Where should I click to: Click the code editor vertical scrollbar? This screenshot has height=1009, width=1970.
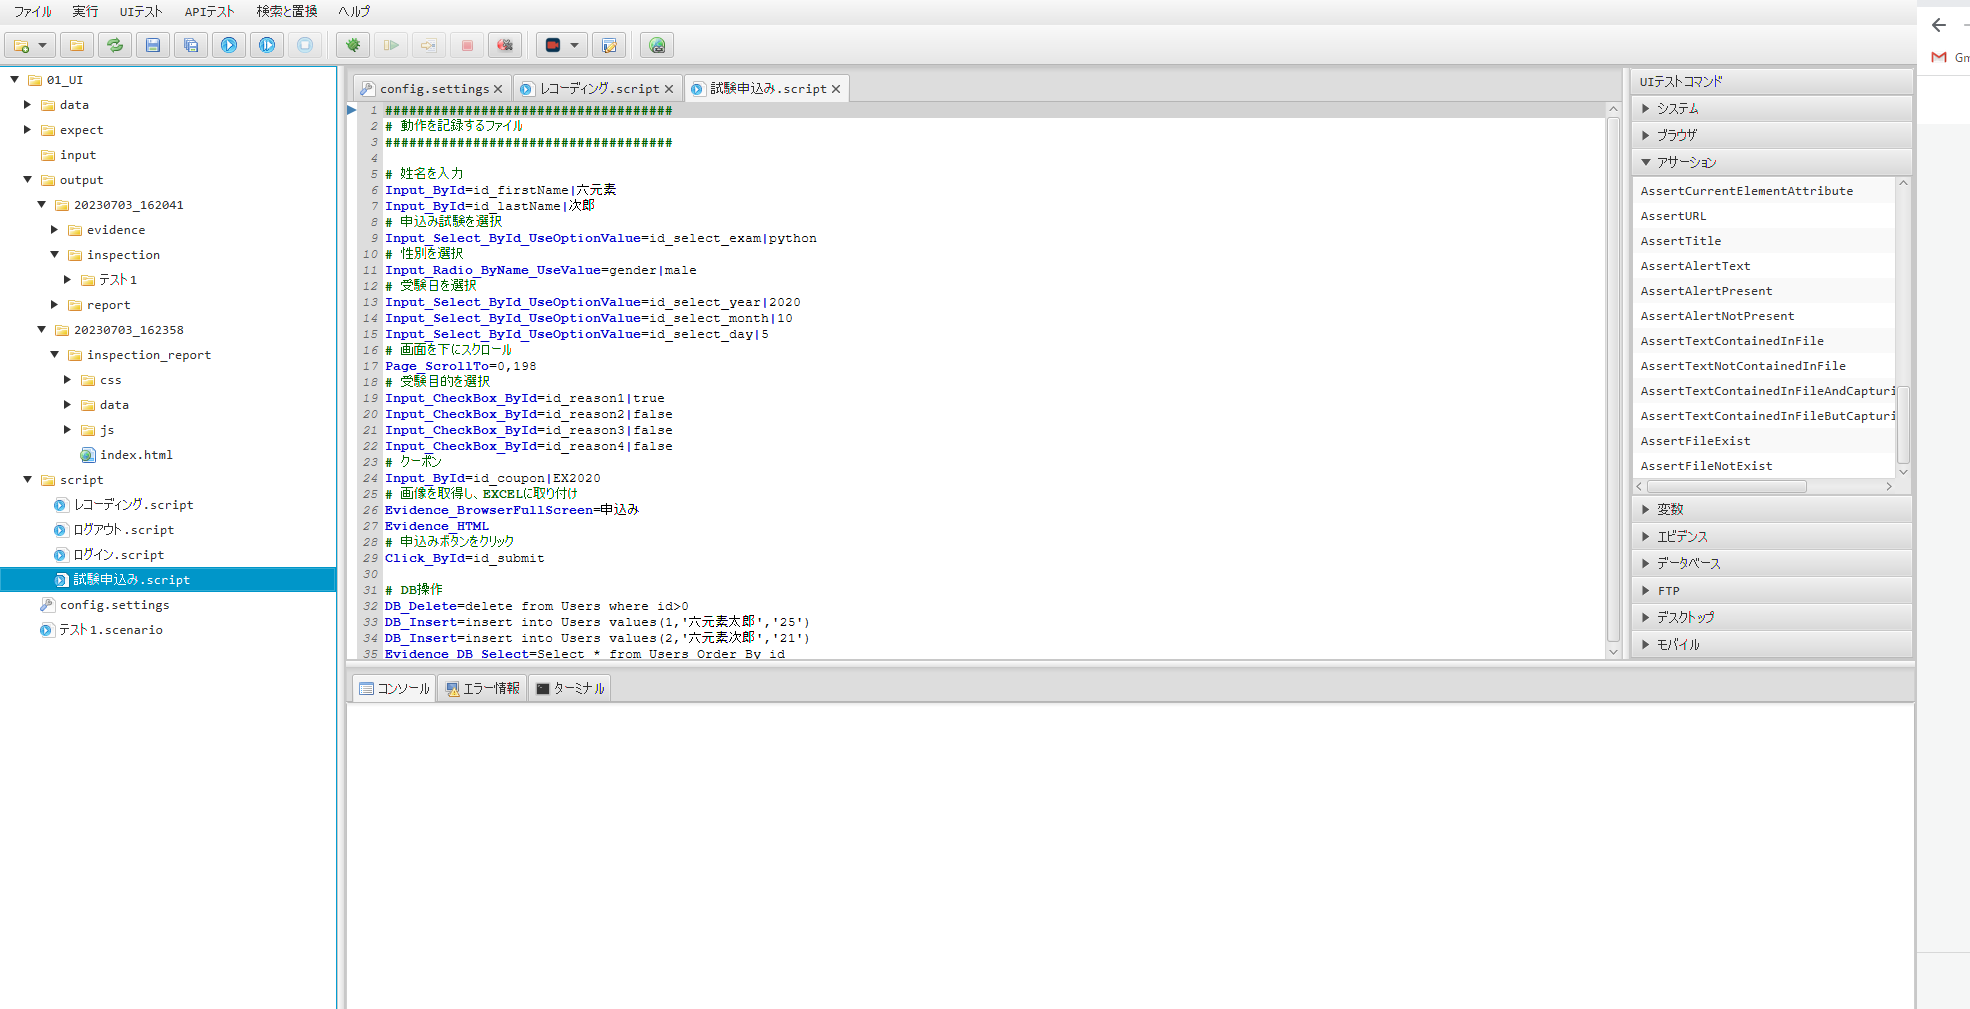pos(1613,380)
